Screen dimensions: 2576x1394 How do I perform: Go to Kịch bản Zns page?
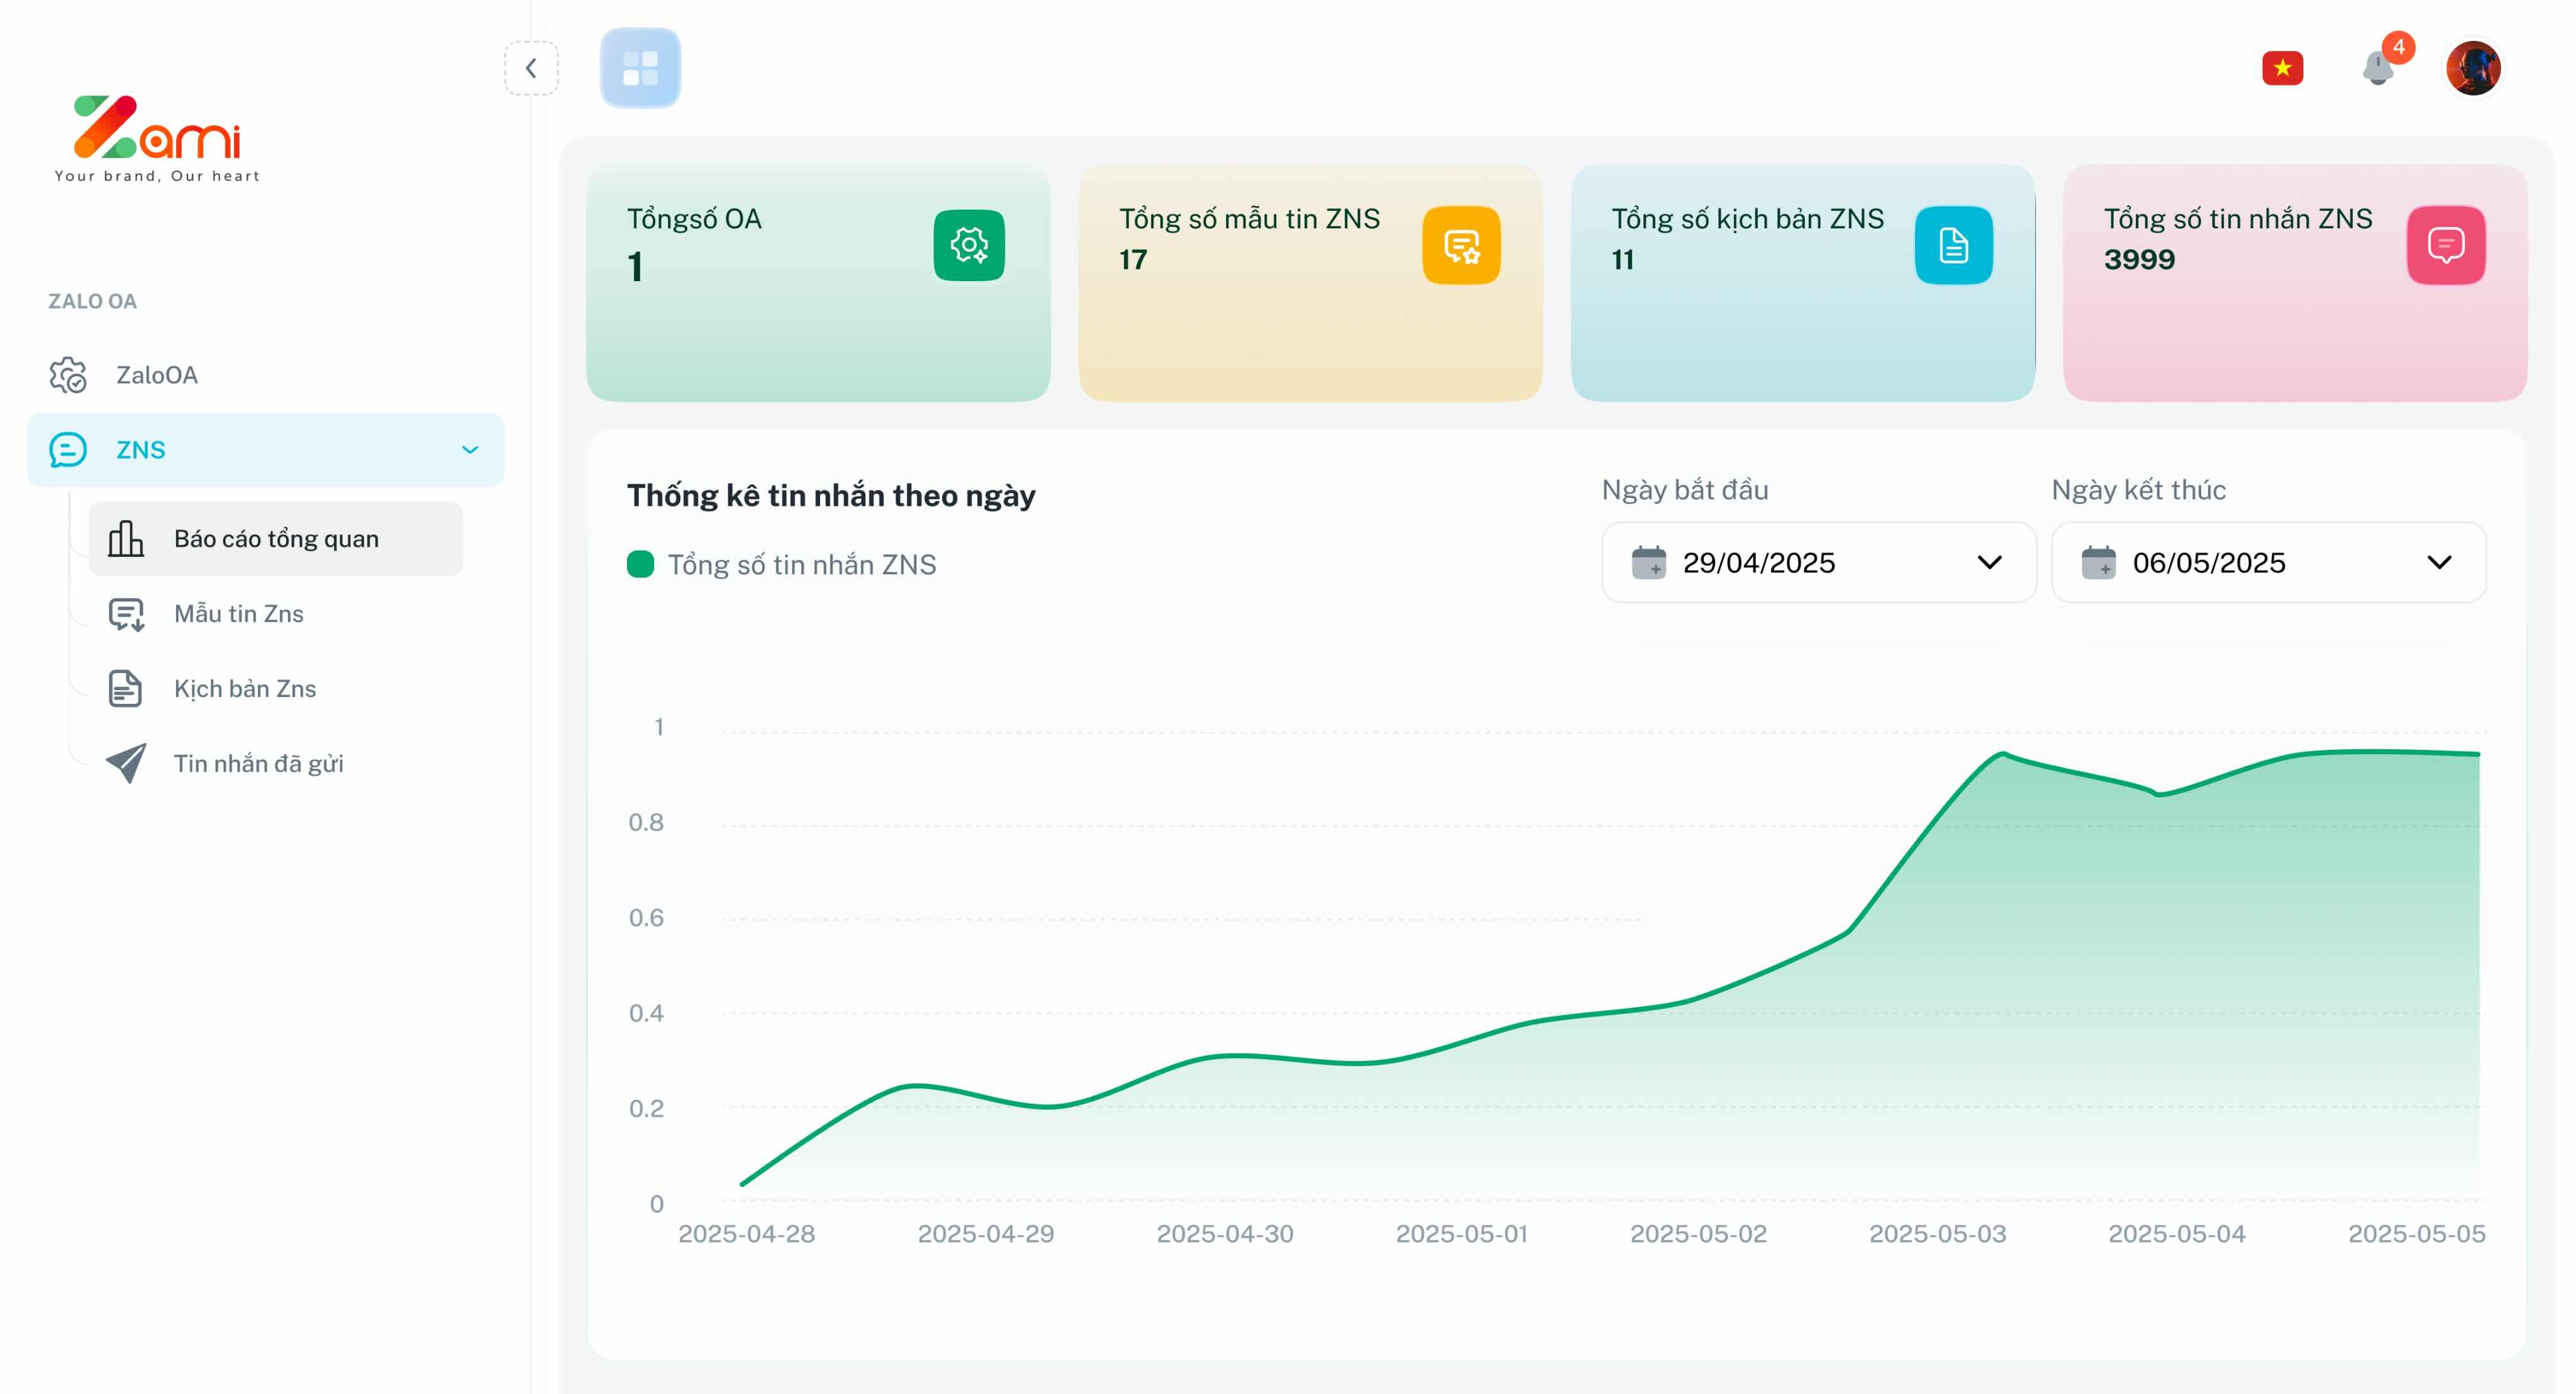pos(244,689)
